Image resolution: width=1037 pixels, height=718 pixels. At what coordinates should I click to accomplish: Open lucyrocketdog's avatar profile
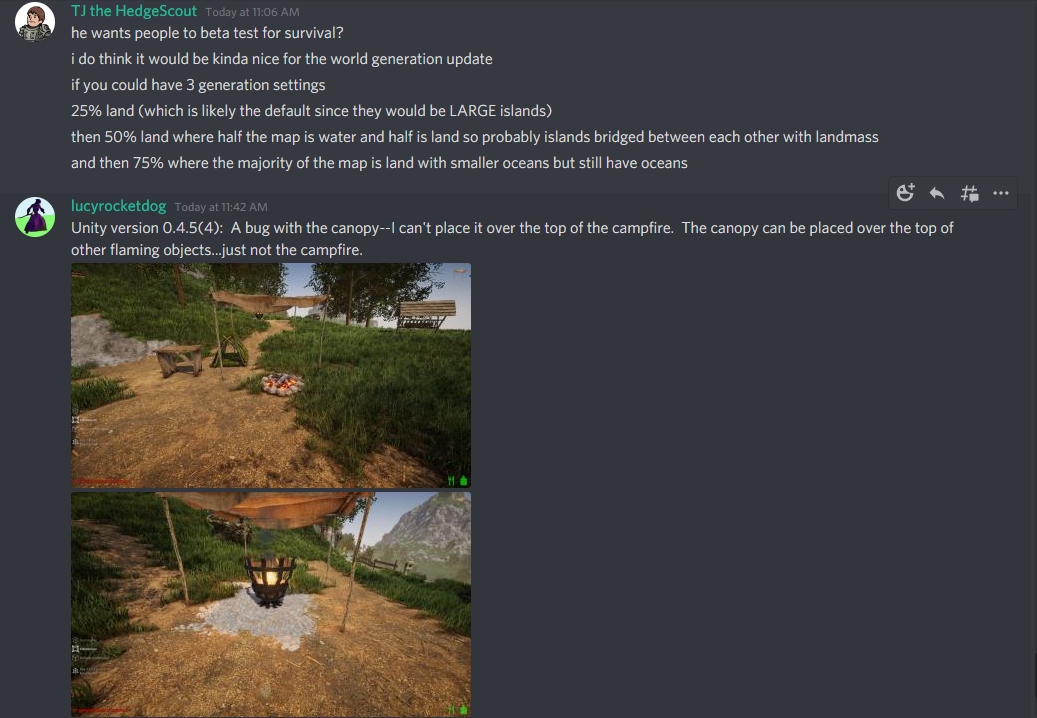click(35, 217)
